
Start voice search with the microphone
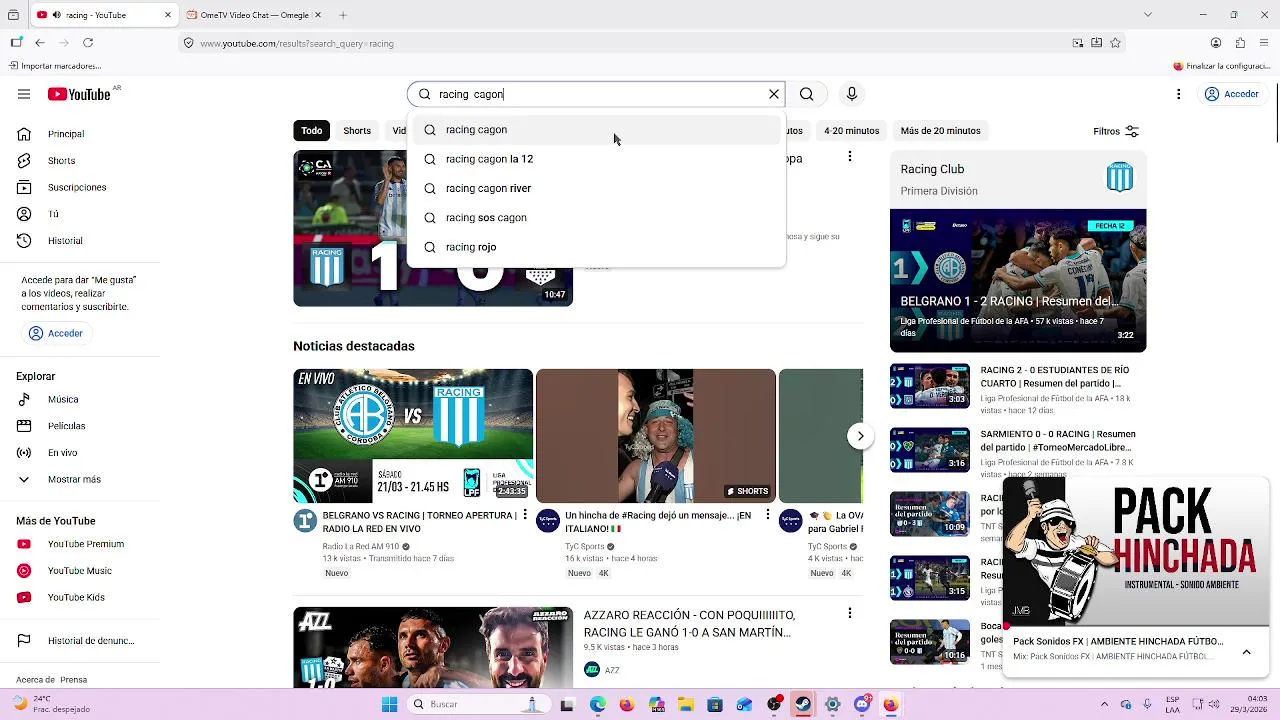[x=852, y=94]
